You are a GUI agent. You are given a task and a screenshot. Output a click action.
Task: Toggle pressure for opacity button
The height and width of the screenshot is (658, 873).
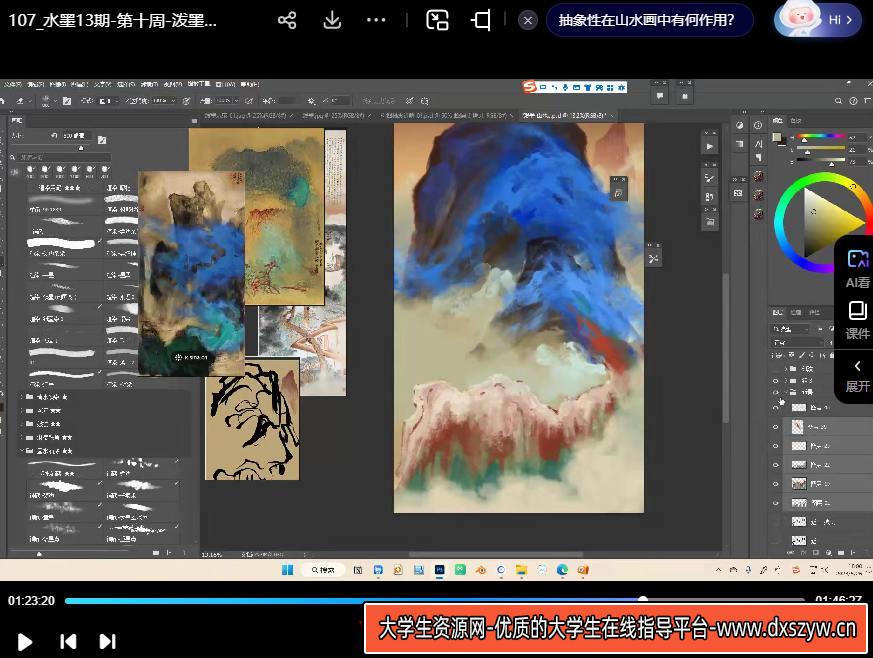coord(187,101)
